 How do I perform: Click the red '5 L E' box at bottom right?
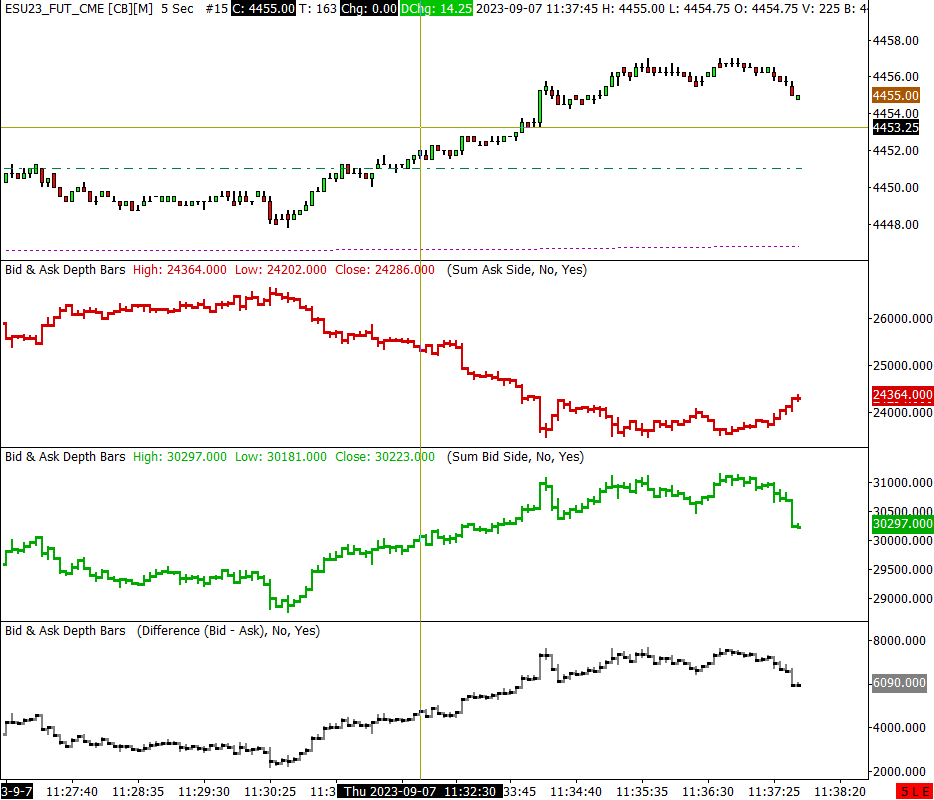tap(915, 792)
